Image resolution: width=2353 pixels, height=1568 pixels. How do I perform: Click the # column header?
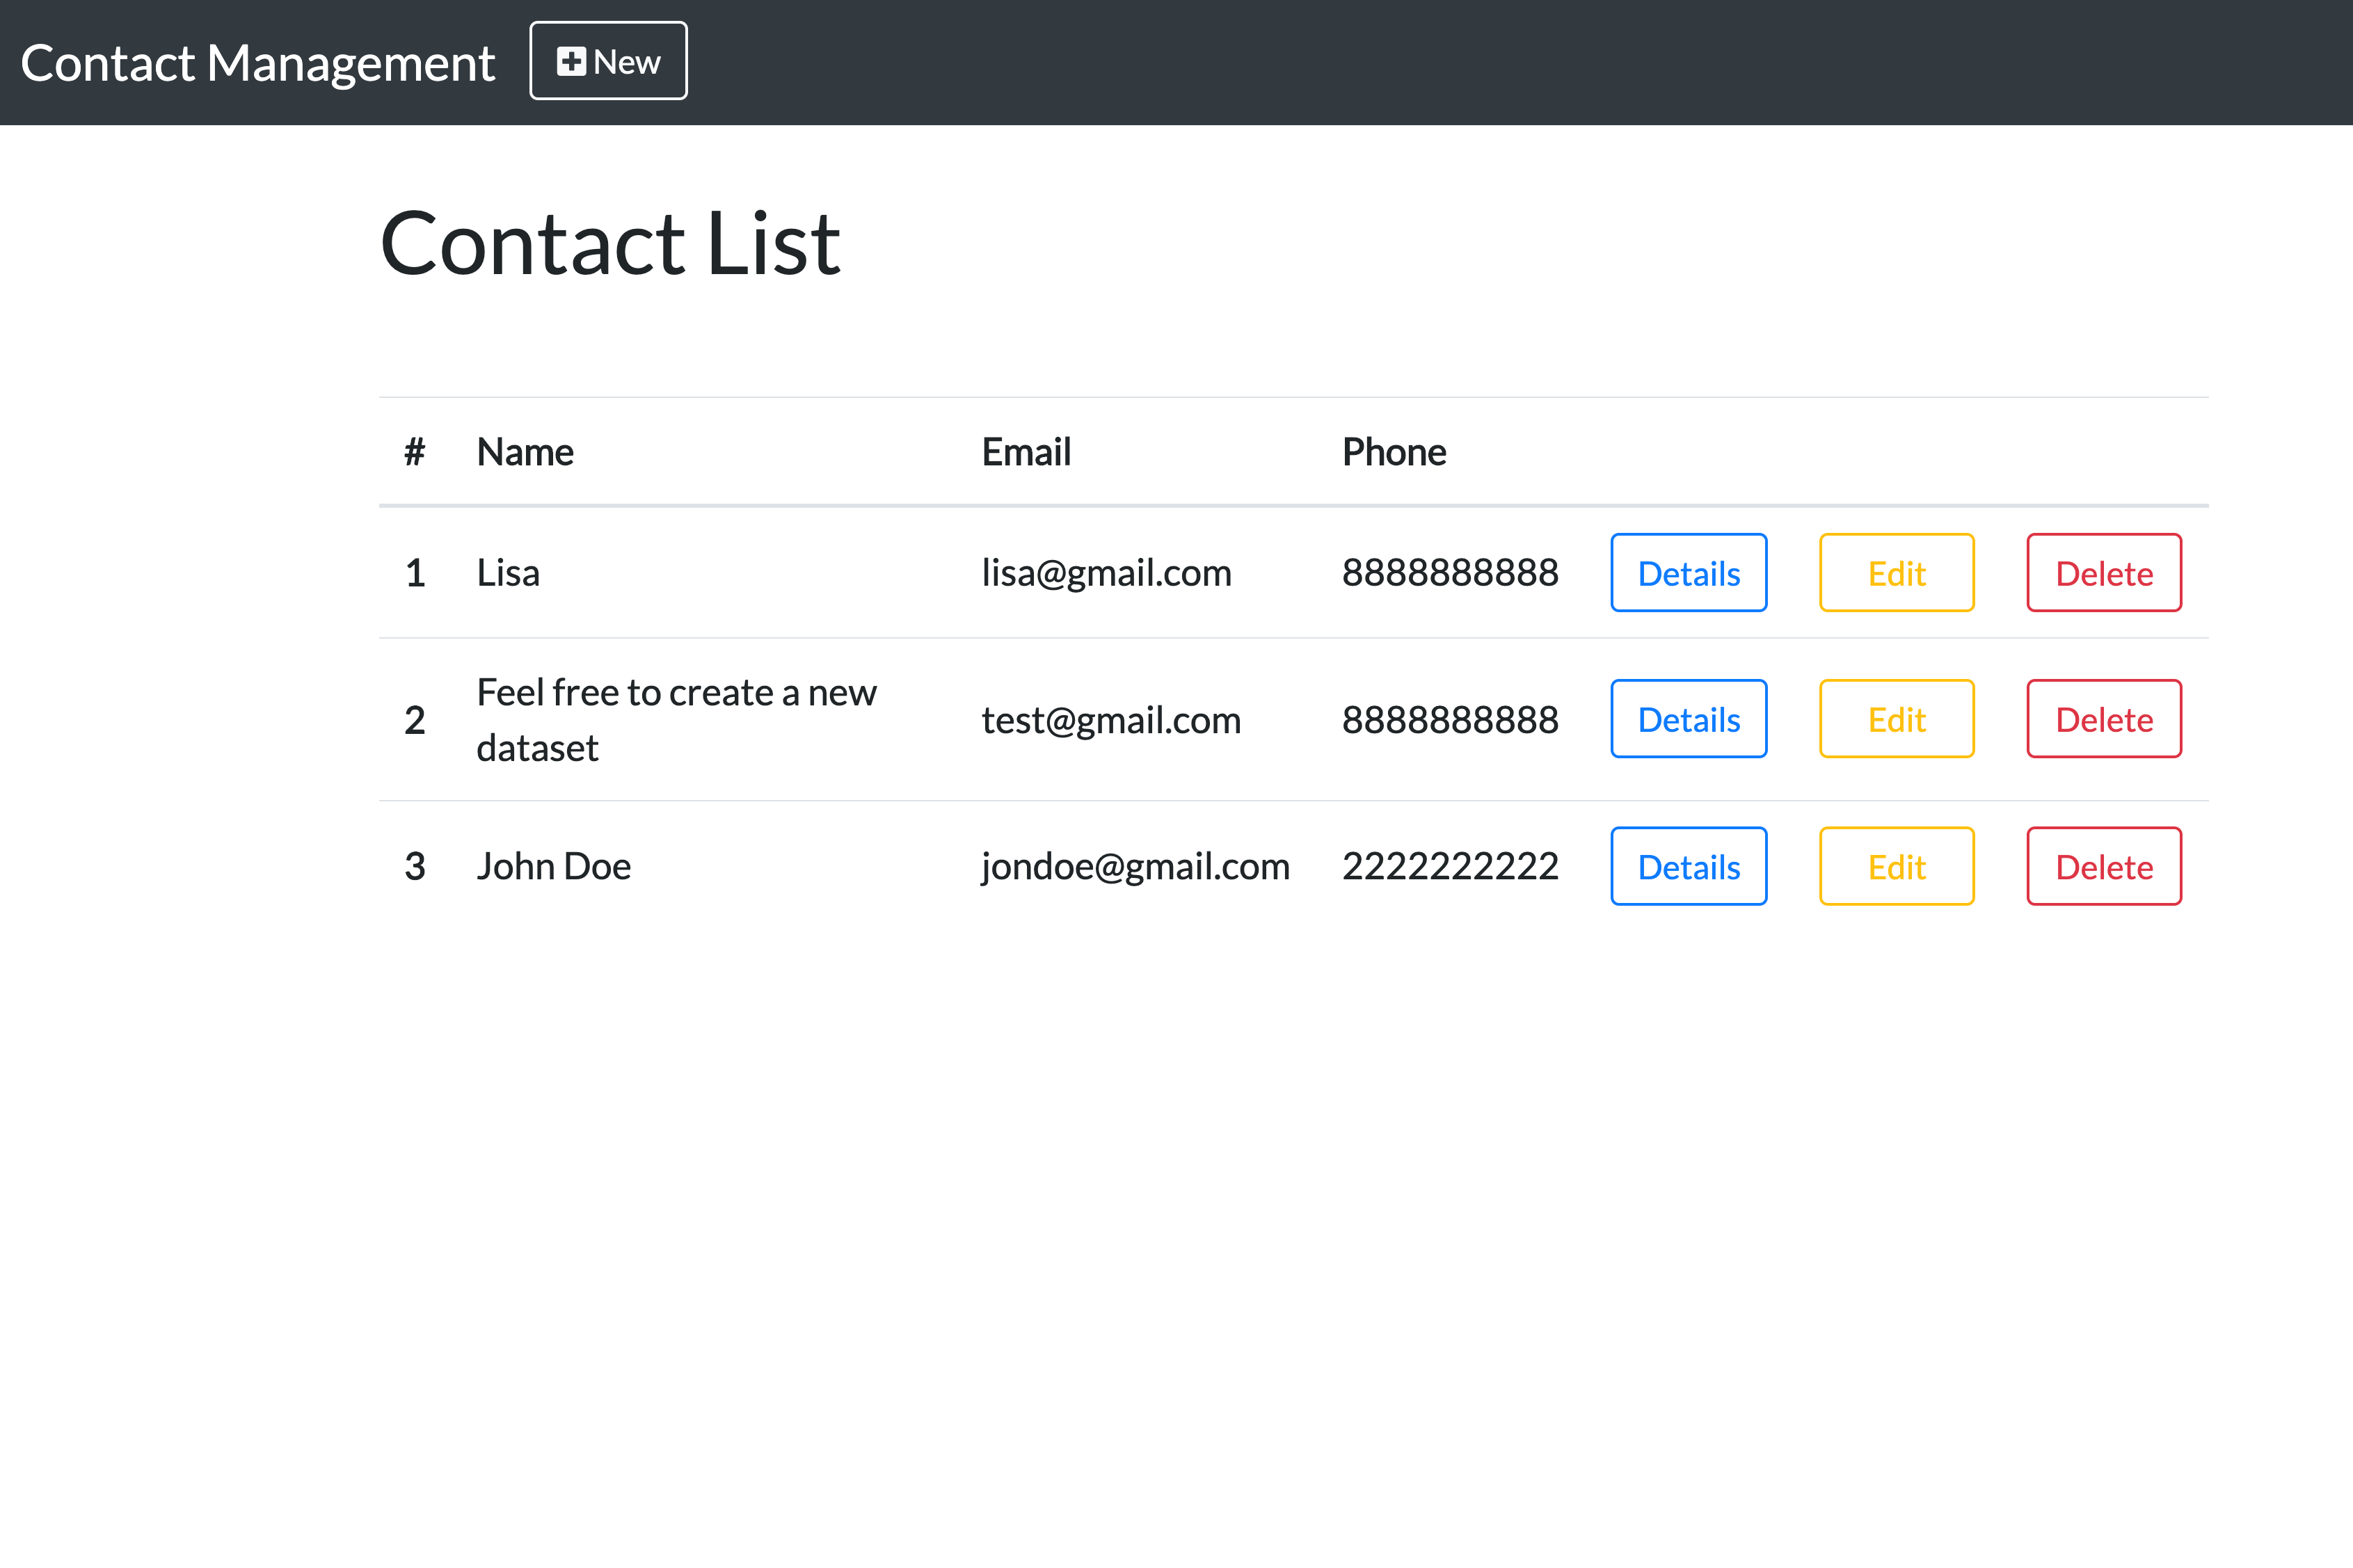[x=415, y=452]
